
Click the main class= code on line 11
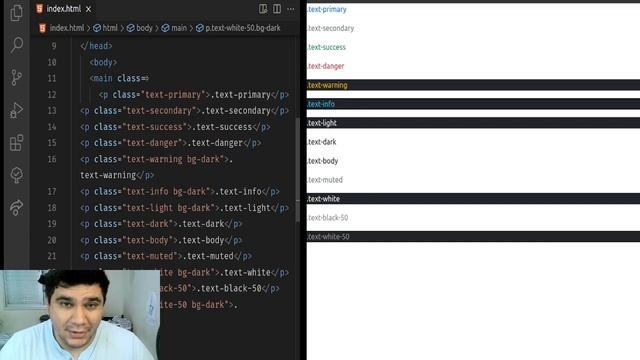[119, 78]
